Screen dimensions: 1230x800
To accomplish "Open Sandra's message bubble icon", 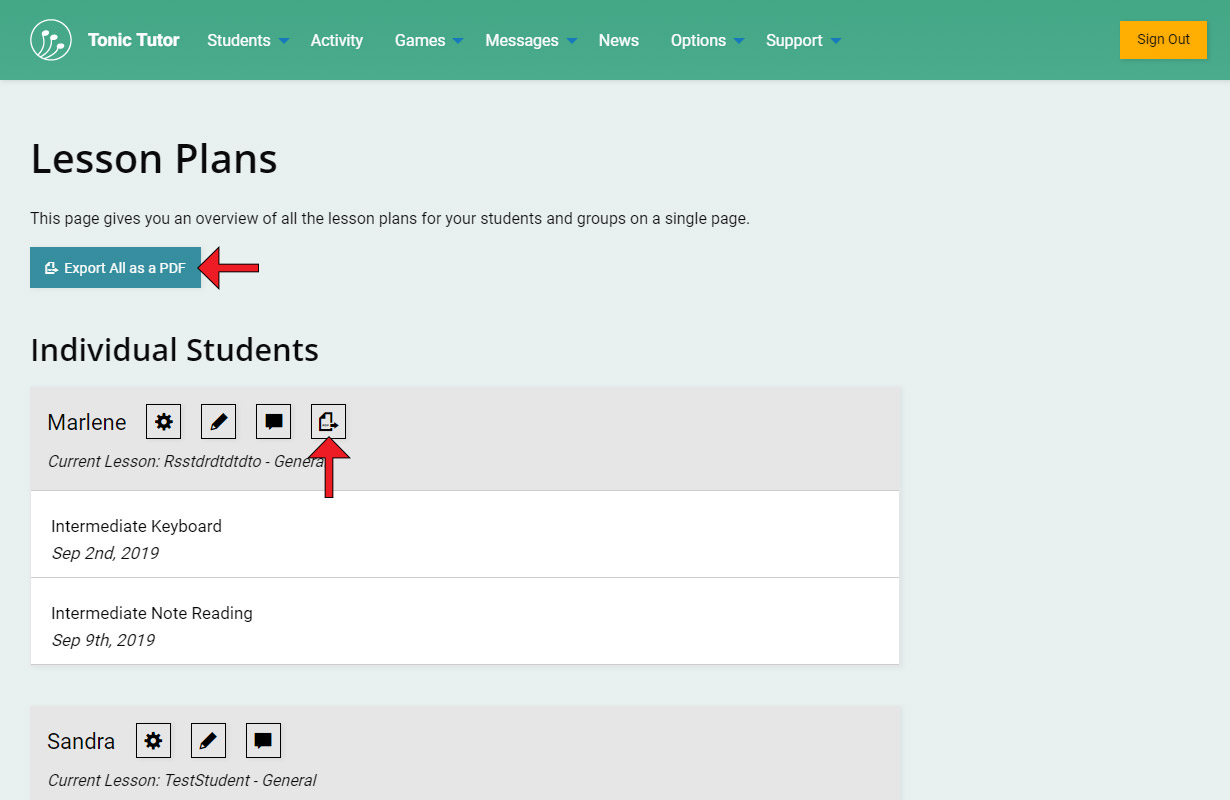I will click(264, 741).
